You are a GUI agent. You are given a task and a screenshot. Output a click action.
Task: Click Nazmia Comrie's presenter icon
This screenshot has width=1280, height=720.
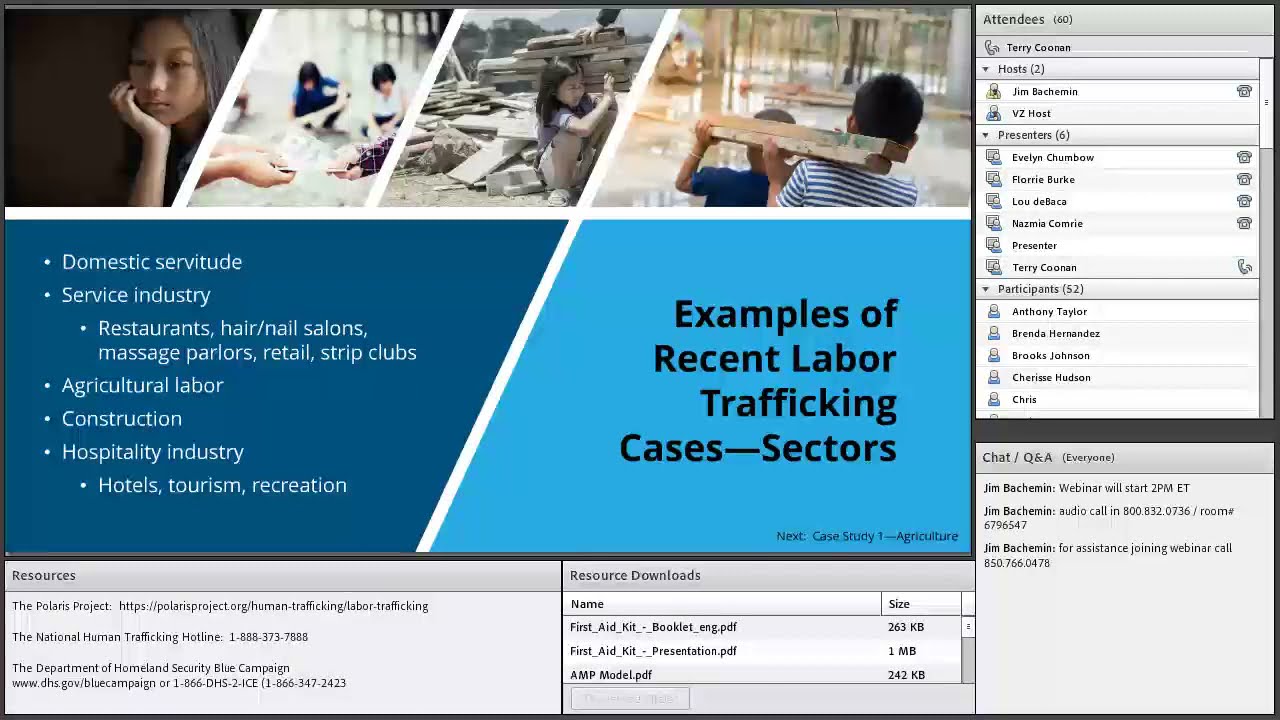[993, 223]
